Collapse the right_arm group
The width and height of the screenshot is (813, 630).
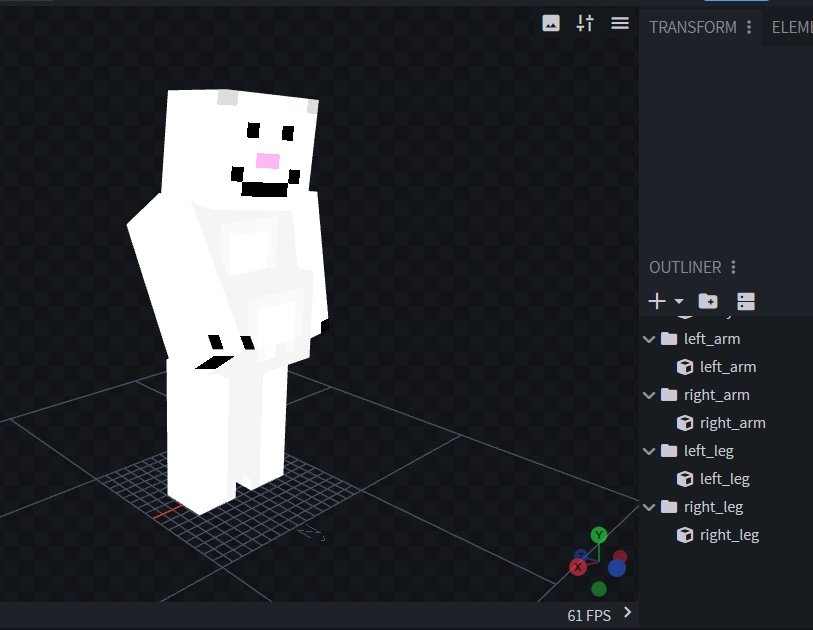(x=649, y=395)
